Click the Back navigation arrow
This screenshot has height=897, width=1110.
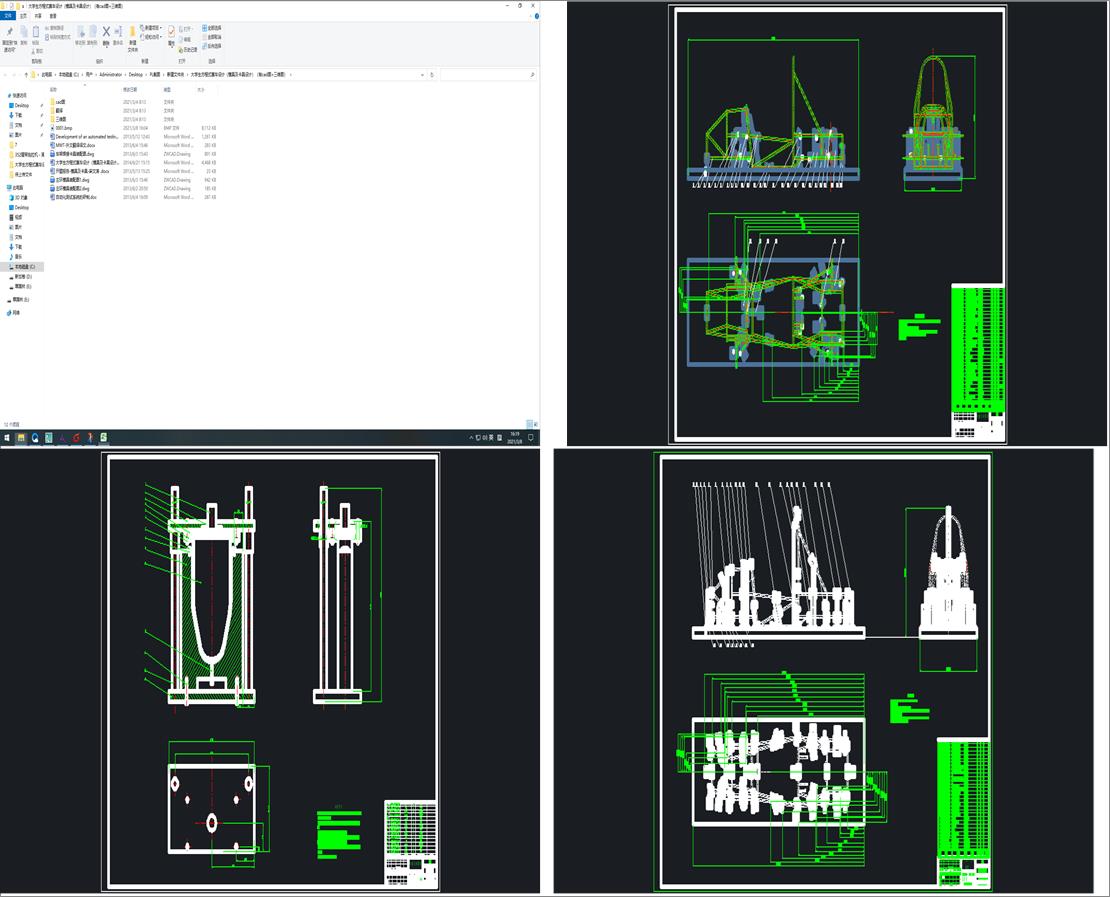pos(5,74)
